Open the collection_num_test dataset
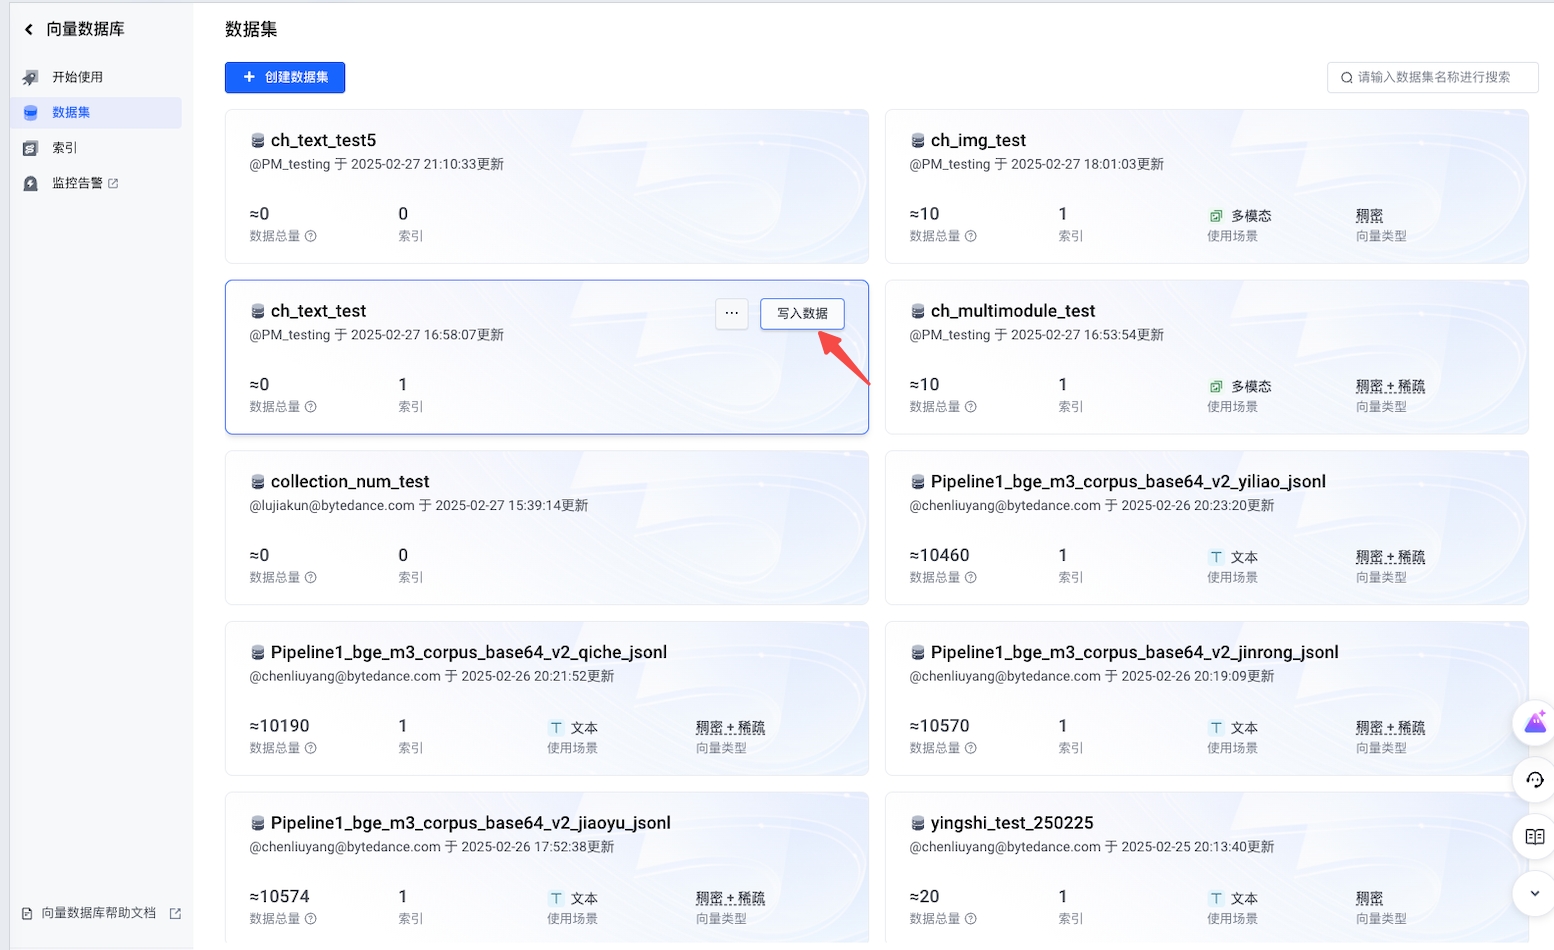The width and height of the screenshot is (1554, 950). (x=350, y=482)
